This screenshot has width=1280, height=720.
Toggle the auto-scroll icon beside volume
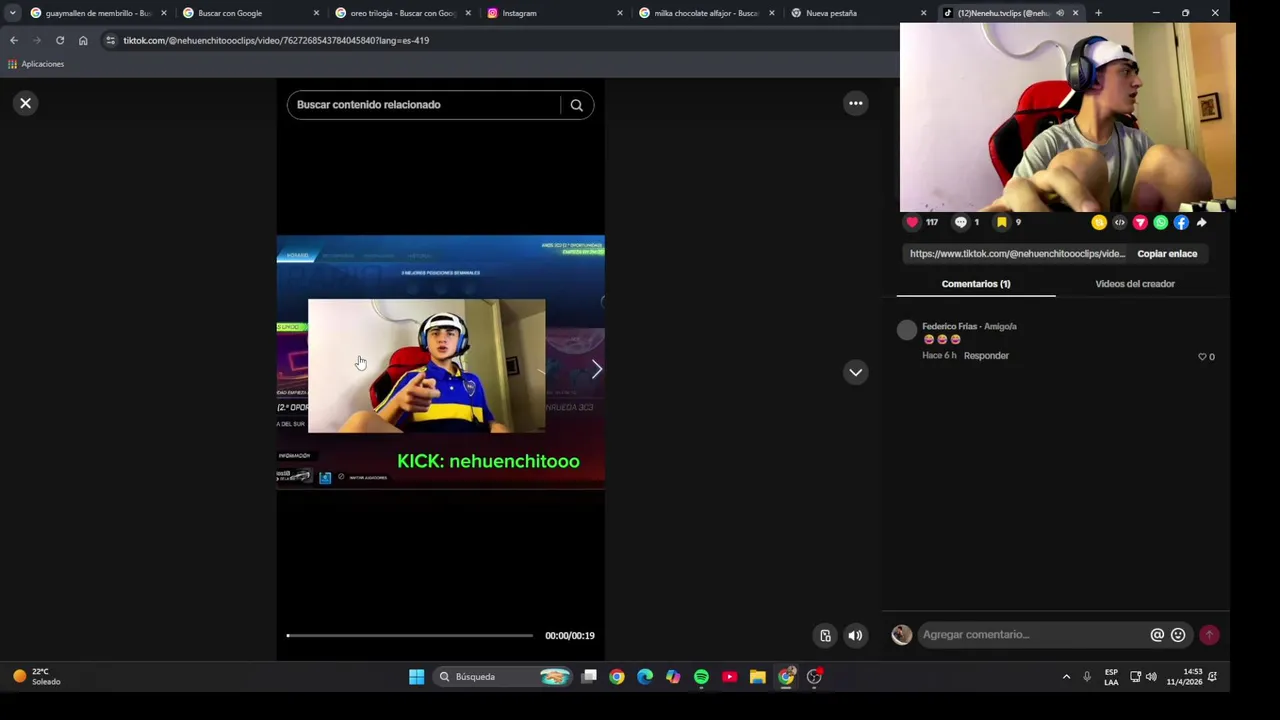click(x=825, y=636)
